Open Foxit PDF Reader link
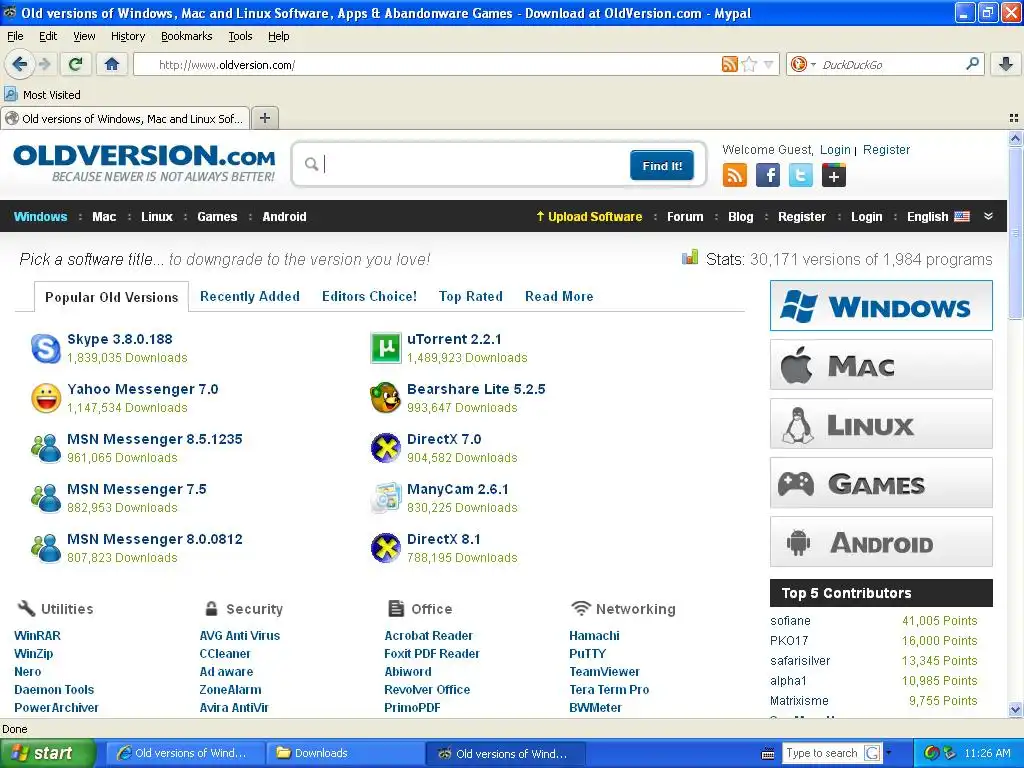Viewport: 1024px width, 768px height. pos(432,654)
